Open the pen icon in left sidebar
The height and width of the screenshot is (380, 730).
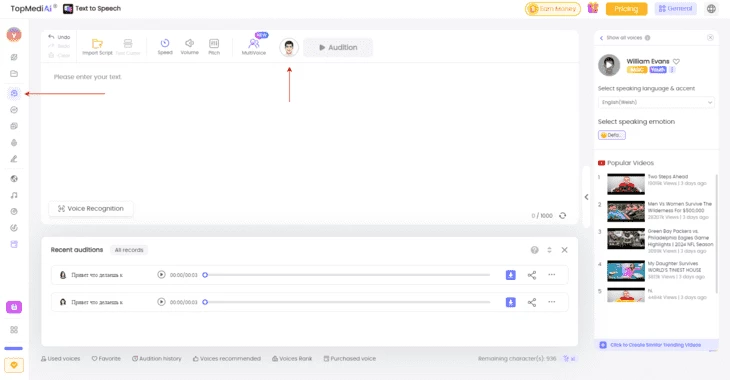(14, 159)
